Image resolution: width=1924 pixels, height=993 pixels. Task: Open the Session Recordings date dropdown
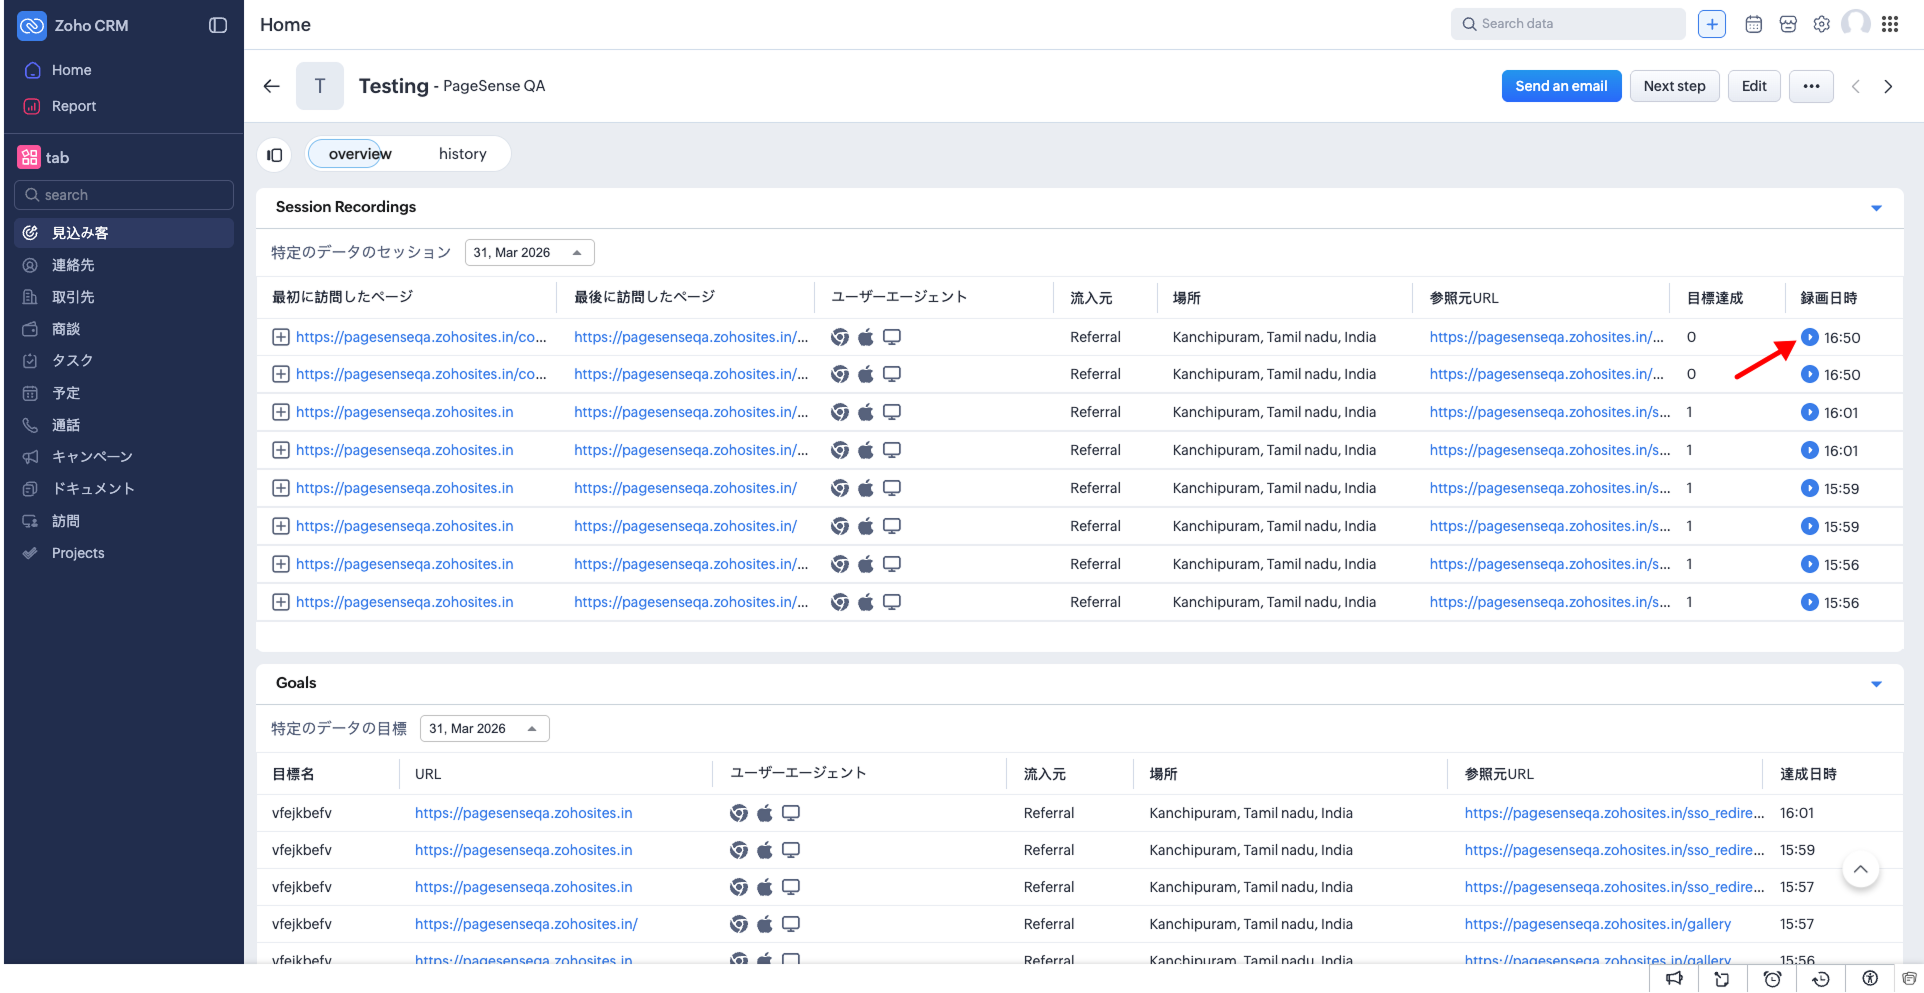pos(529,253)
